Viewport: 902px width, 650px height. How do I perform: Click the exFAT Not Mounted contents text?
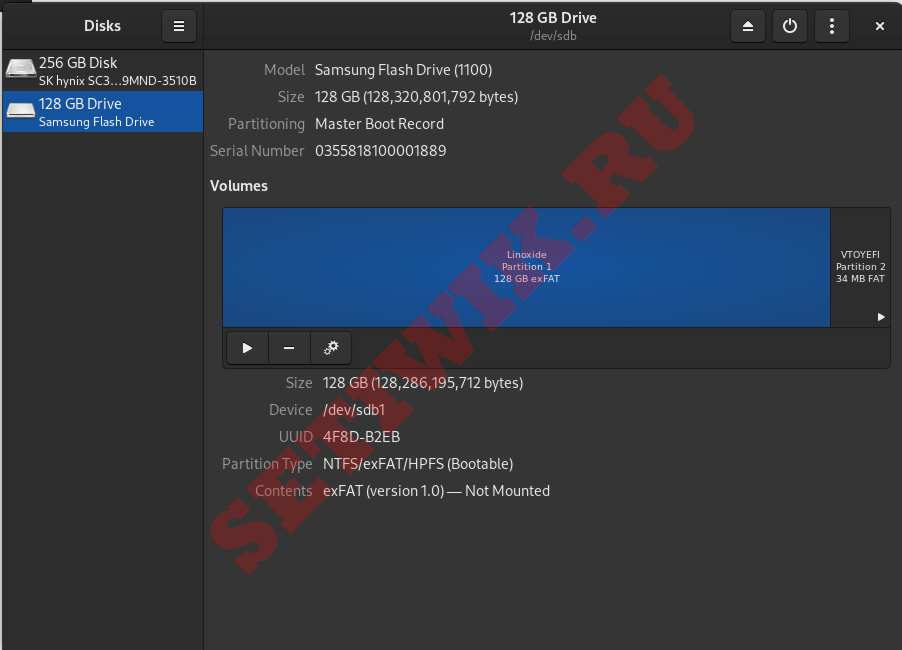436,491
